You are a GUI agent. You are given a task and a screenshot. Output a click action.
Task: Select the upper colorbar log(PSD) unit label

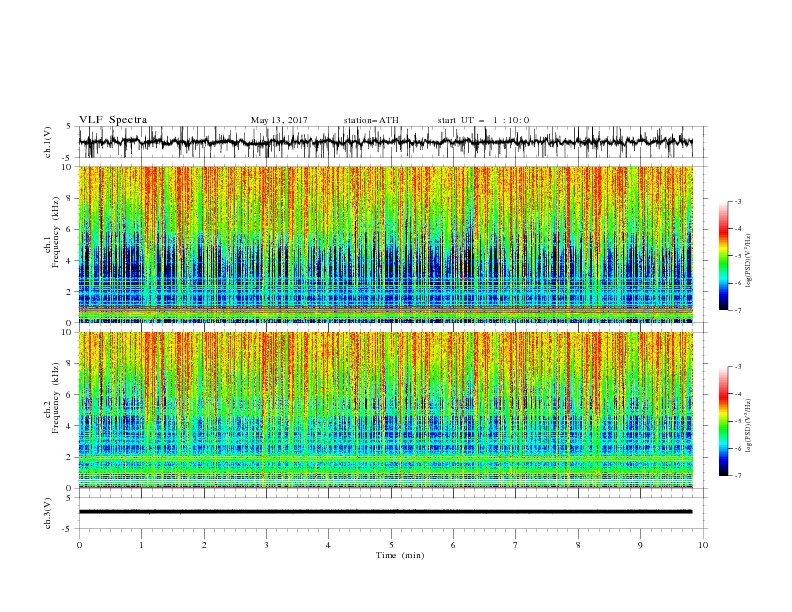coord(748,261)
